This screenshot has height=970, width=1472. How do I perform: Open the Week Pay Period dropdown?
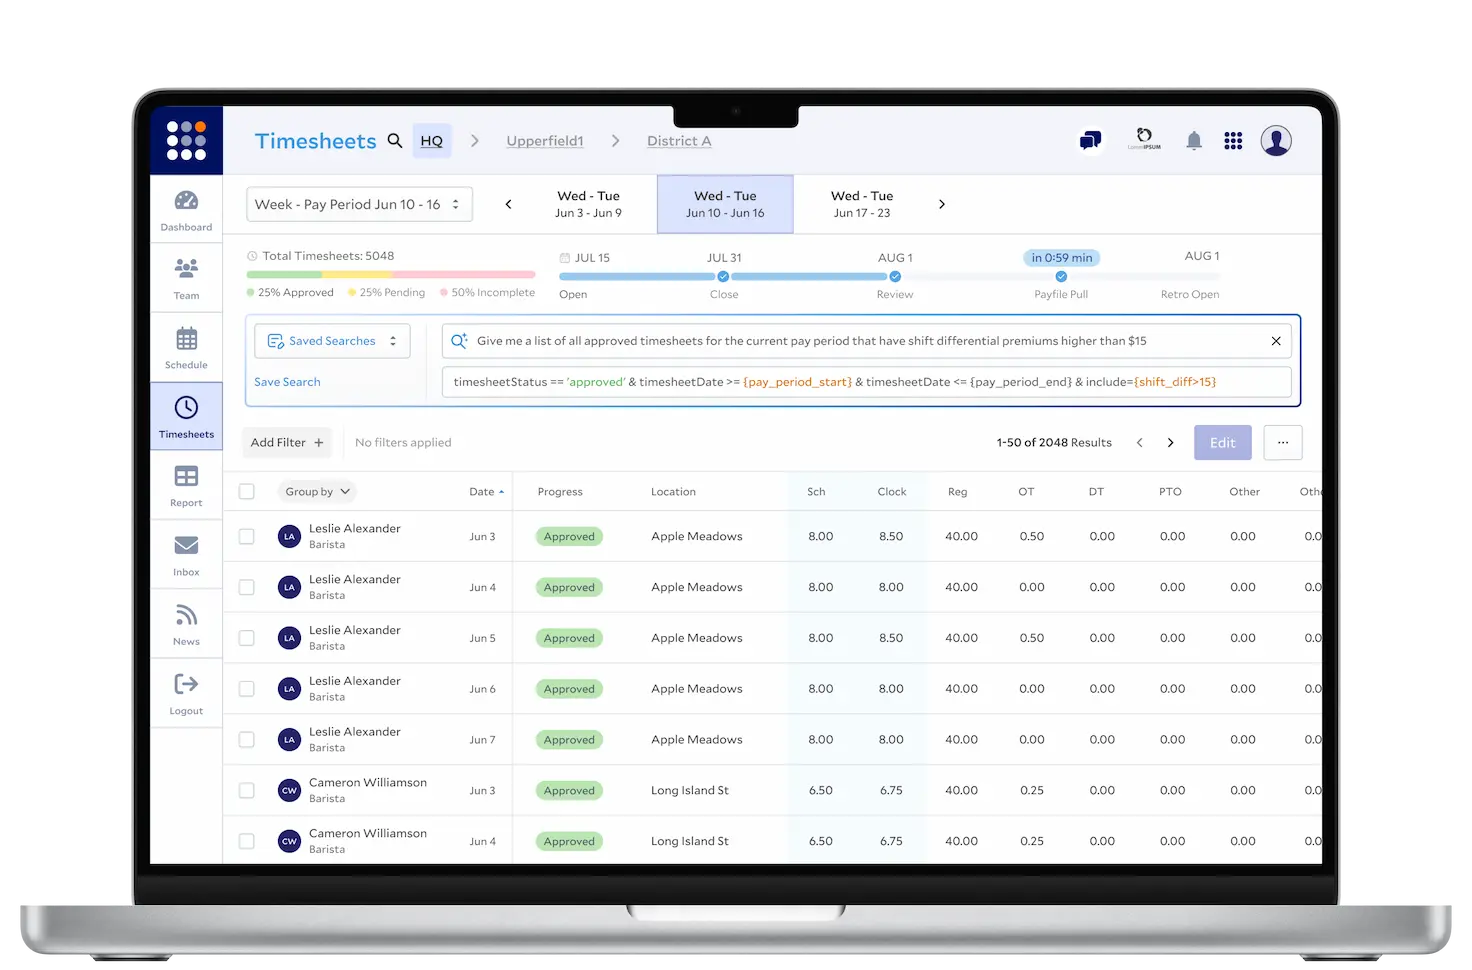click(x=359, y=204)
